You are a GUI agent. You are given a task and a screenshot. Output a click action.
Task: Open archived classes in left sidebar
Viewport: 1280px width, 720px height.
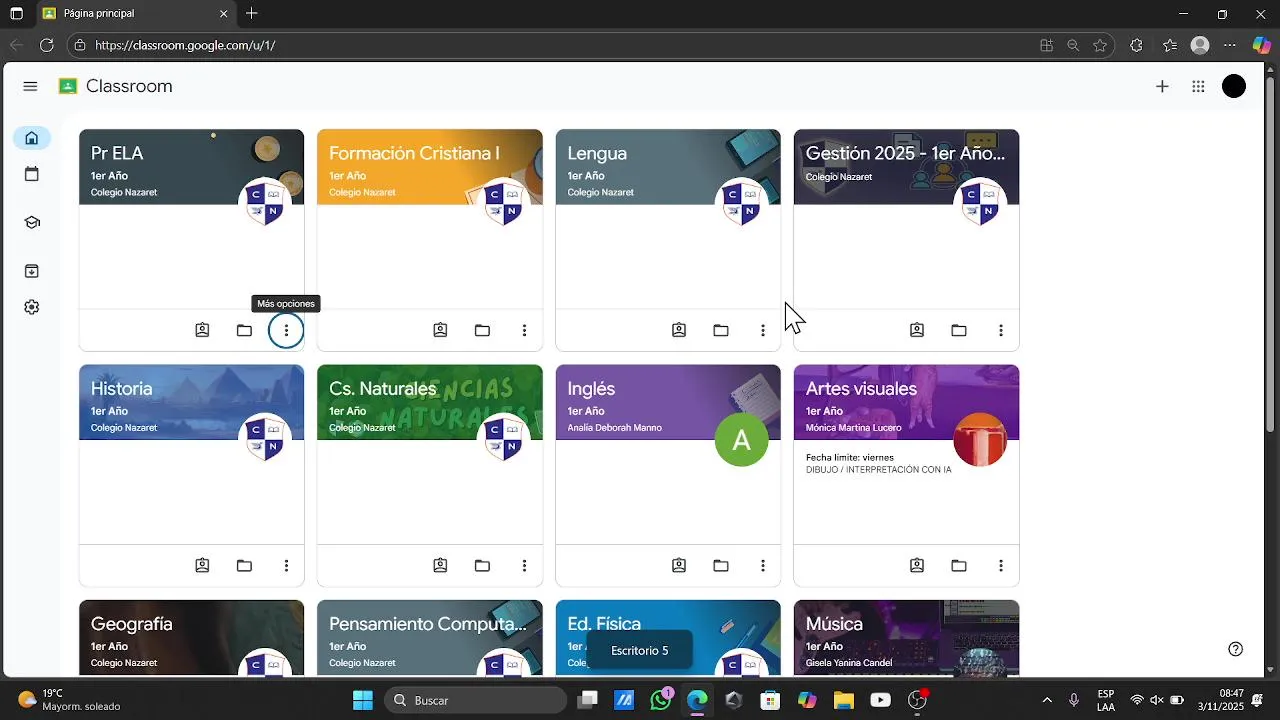tap(32, 271)
